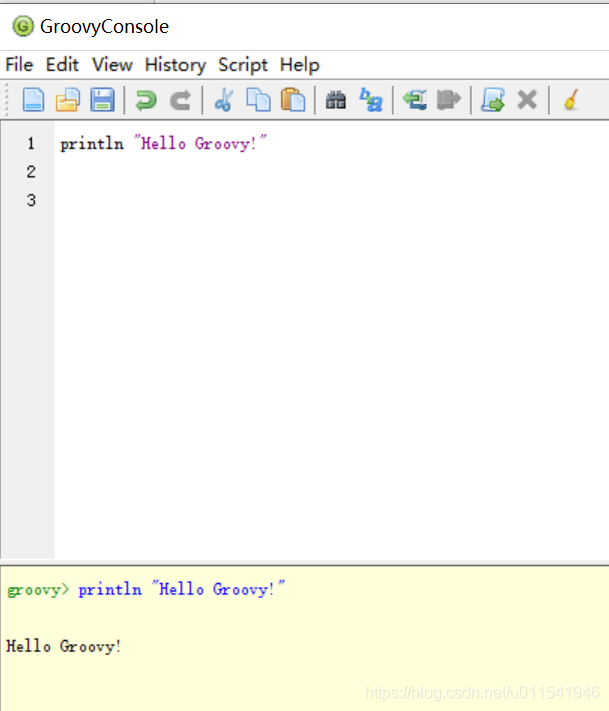The width and height of the screenshot is (609, 711).
Task: Go to next history entry
Action: click(449, 100)
